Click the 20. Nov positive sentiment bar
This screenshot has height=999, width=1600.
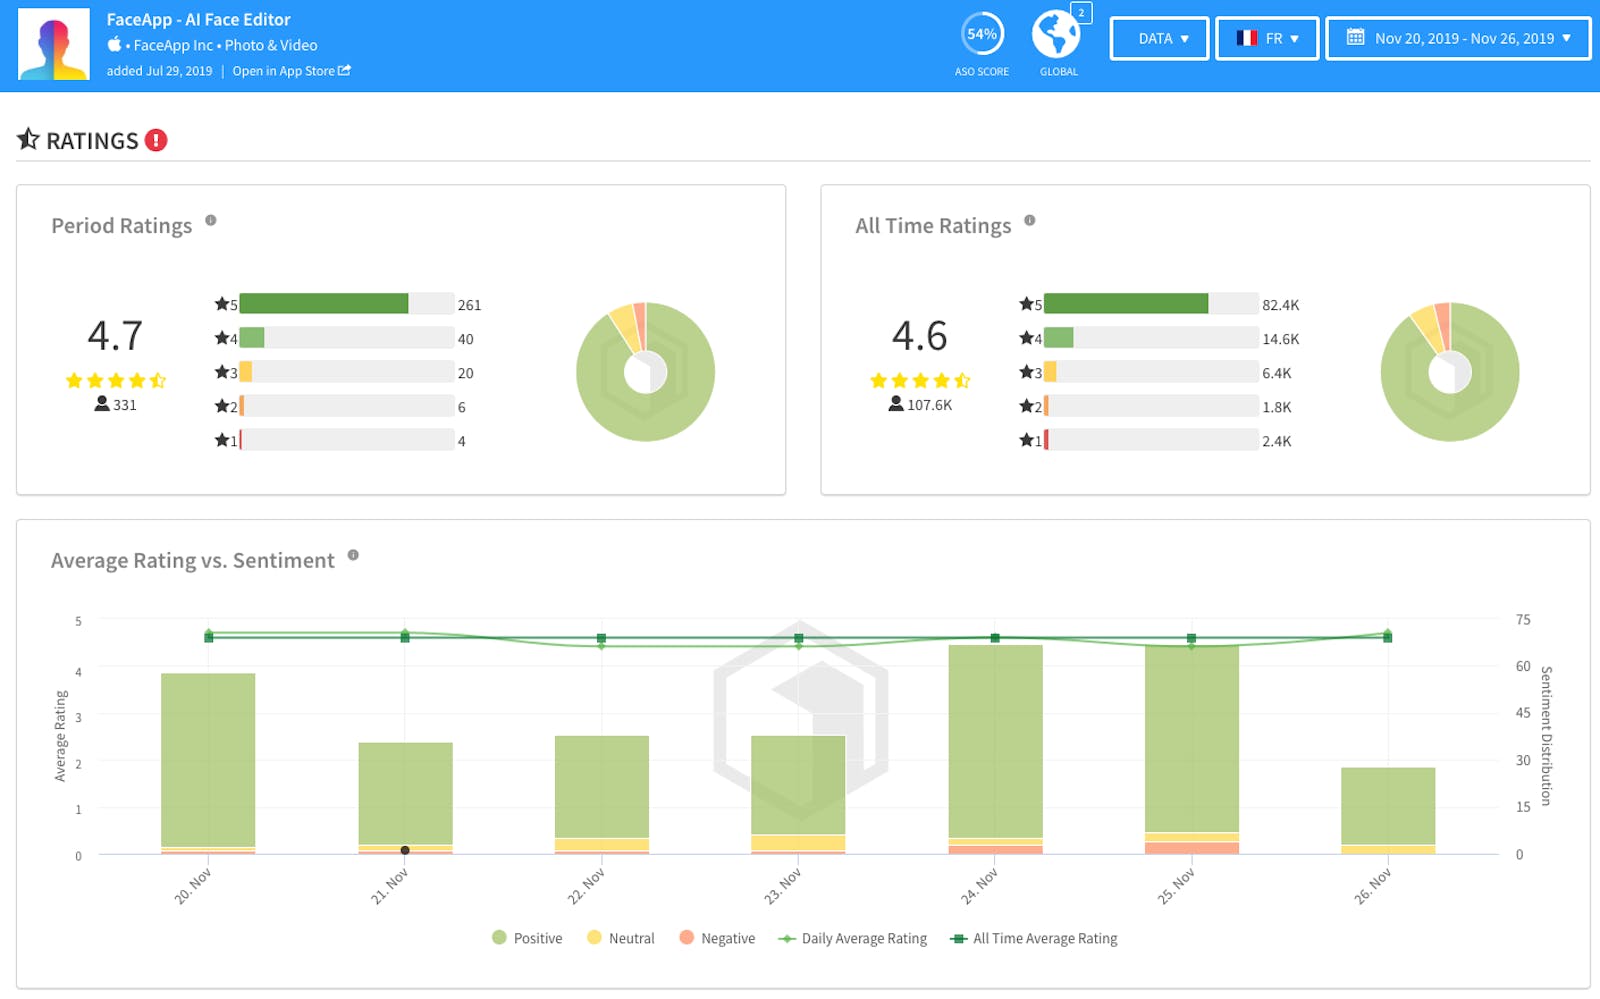[208, 760]
